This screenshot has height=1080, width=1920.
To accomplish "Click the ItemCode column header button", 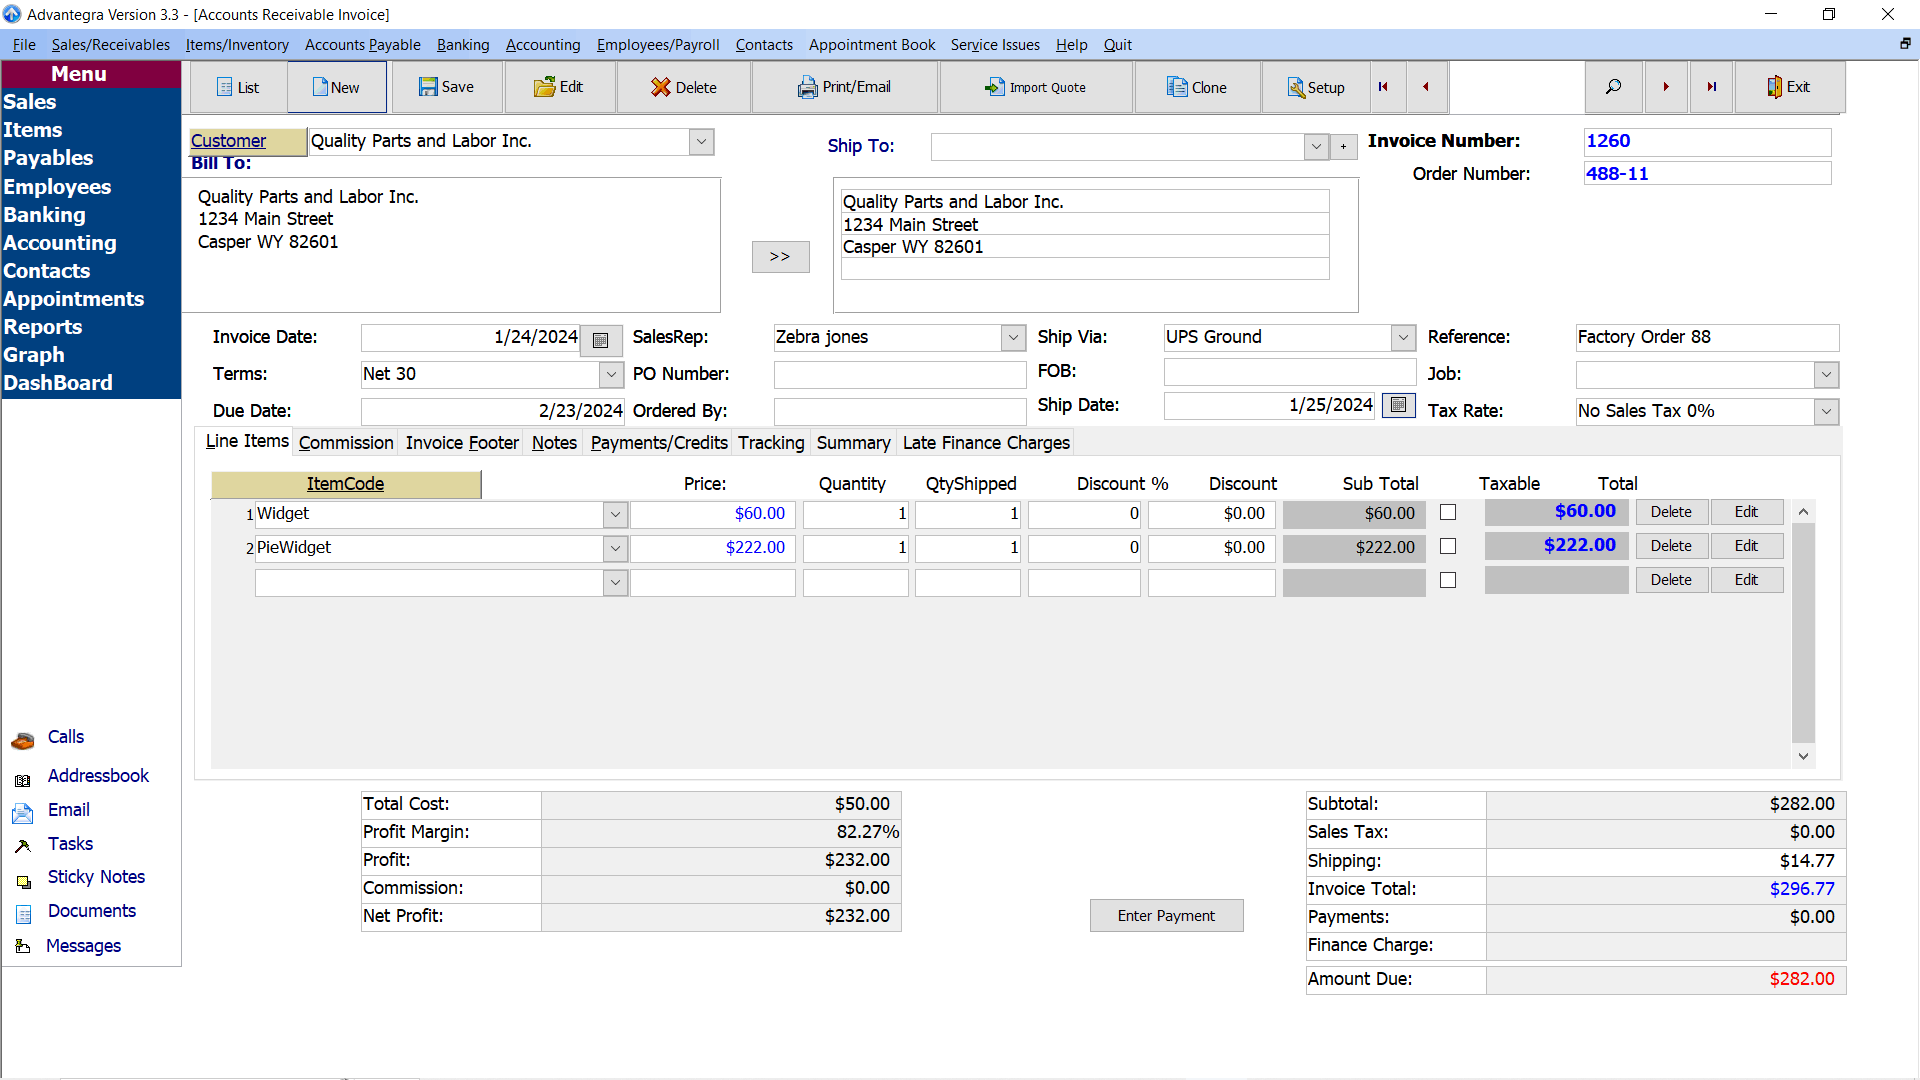I will 346,484.
